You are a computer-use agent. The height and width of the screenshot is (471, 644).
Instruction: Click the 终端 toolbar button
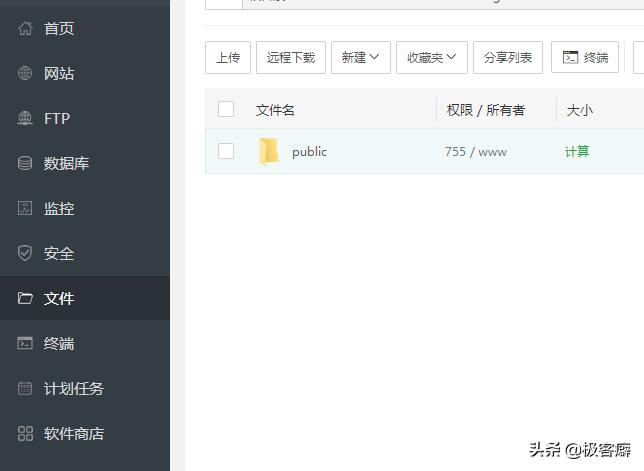tap(585, 57)
